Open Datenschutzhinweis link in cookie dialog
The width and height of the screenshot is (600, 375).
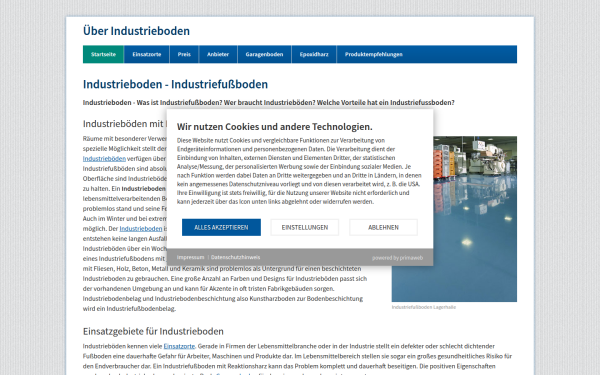(x=235, y=258)
